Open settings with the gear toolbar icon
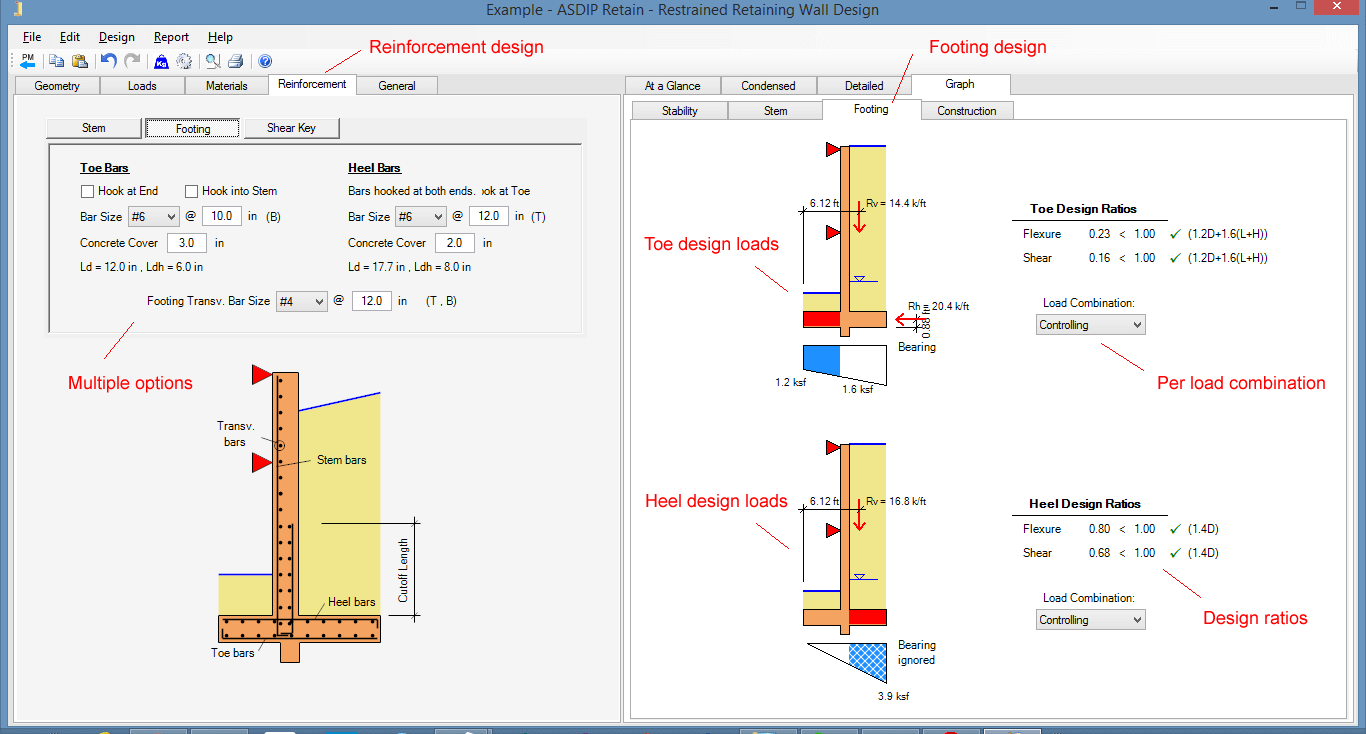Screen dimensions: 1366x734 coord(184,61)
